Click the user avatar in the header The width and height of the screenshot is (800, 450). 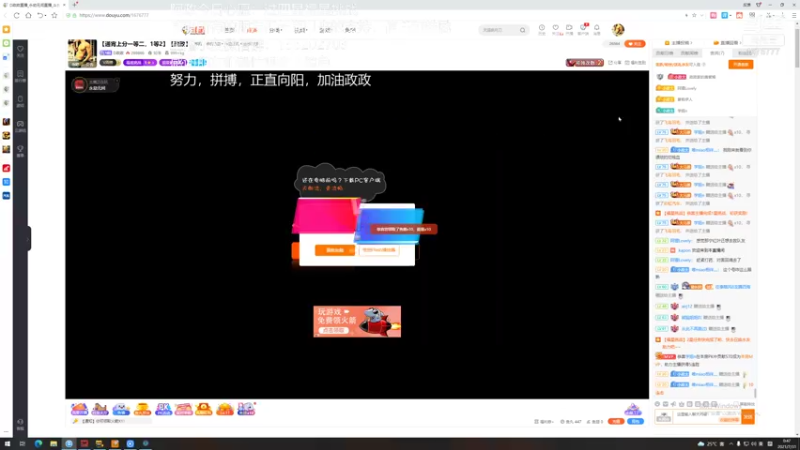pos(618,30)
